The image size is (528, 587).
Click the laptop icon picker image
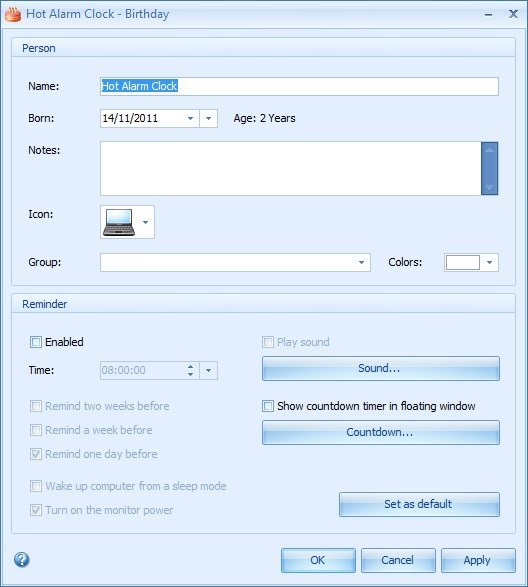[119, 222]
